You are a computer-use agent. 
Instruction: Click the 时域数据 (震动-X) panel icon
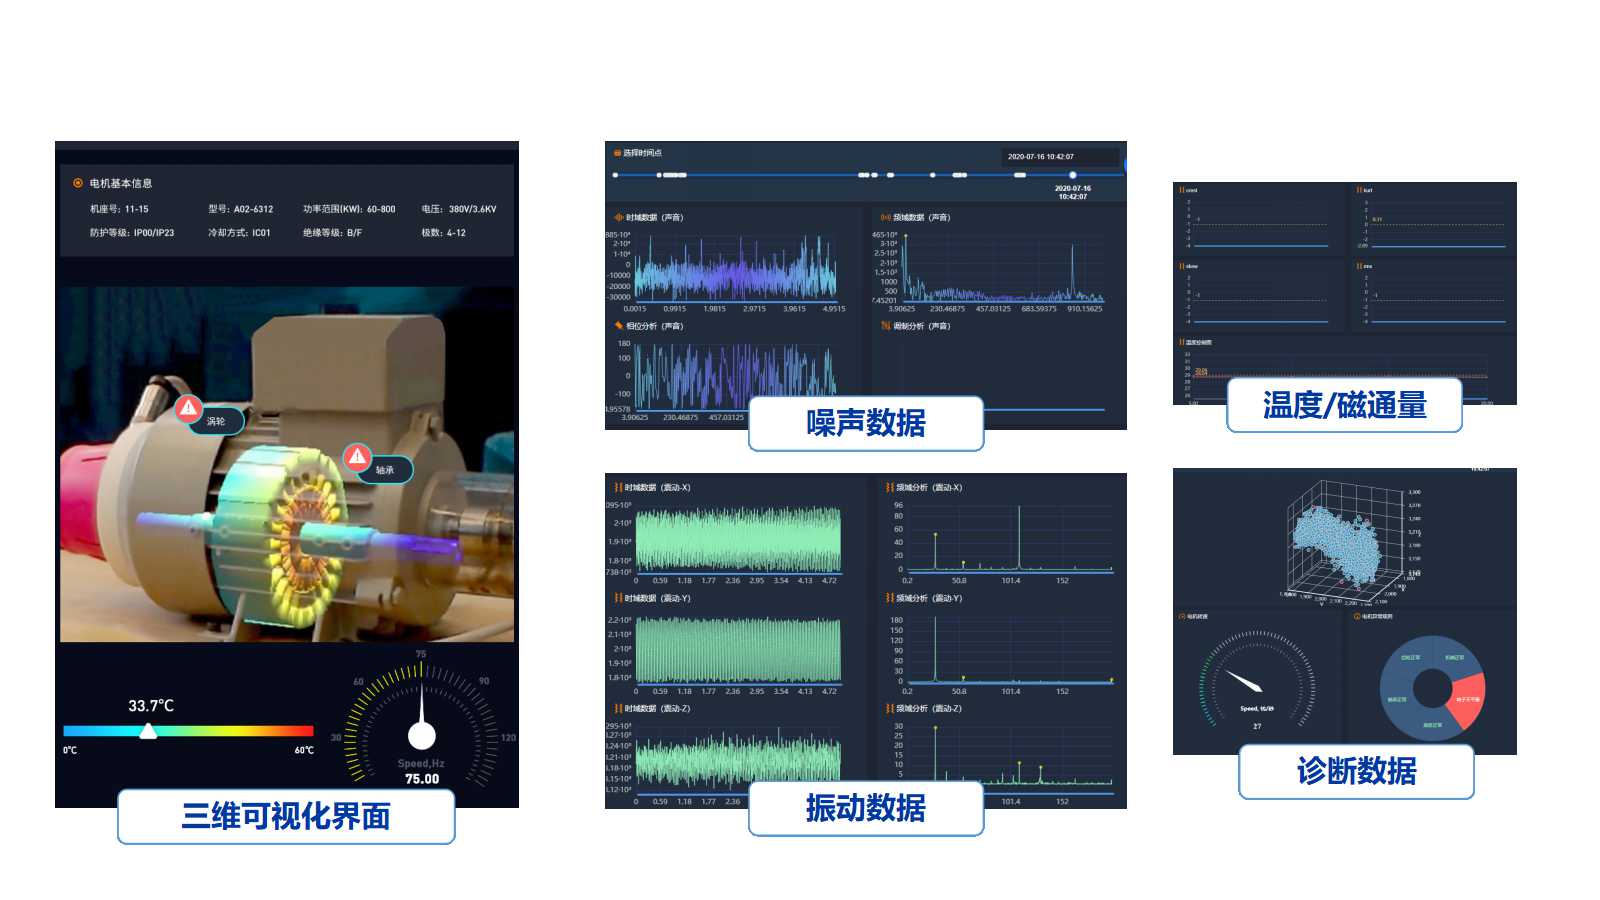click(618, 488)
